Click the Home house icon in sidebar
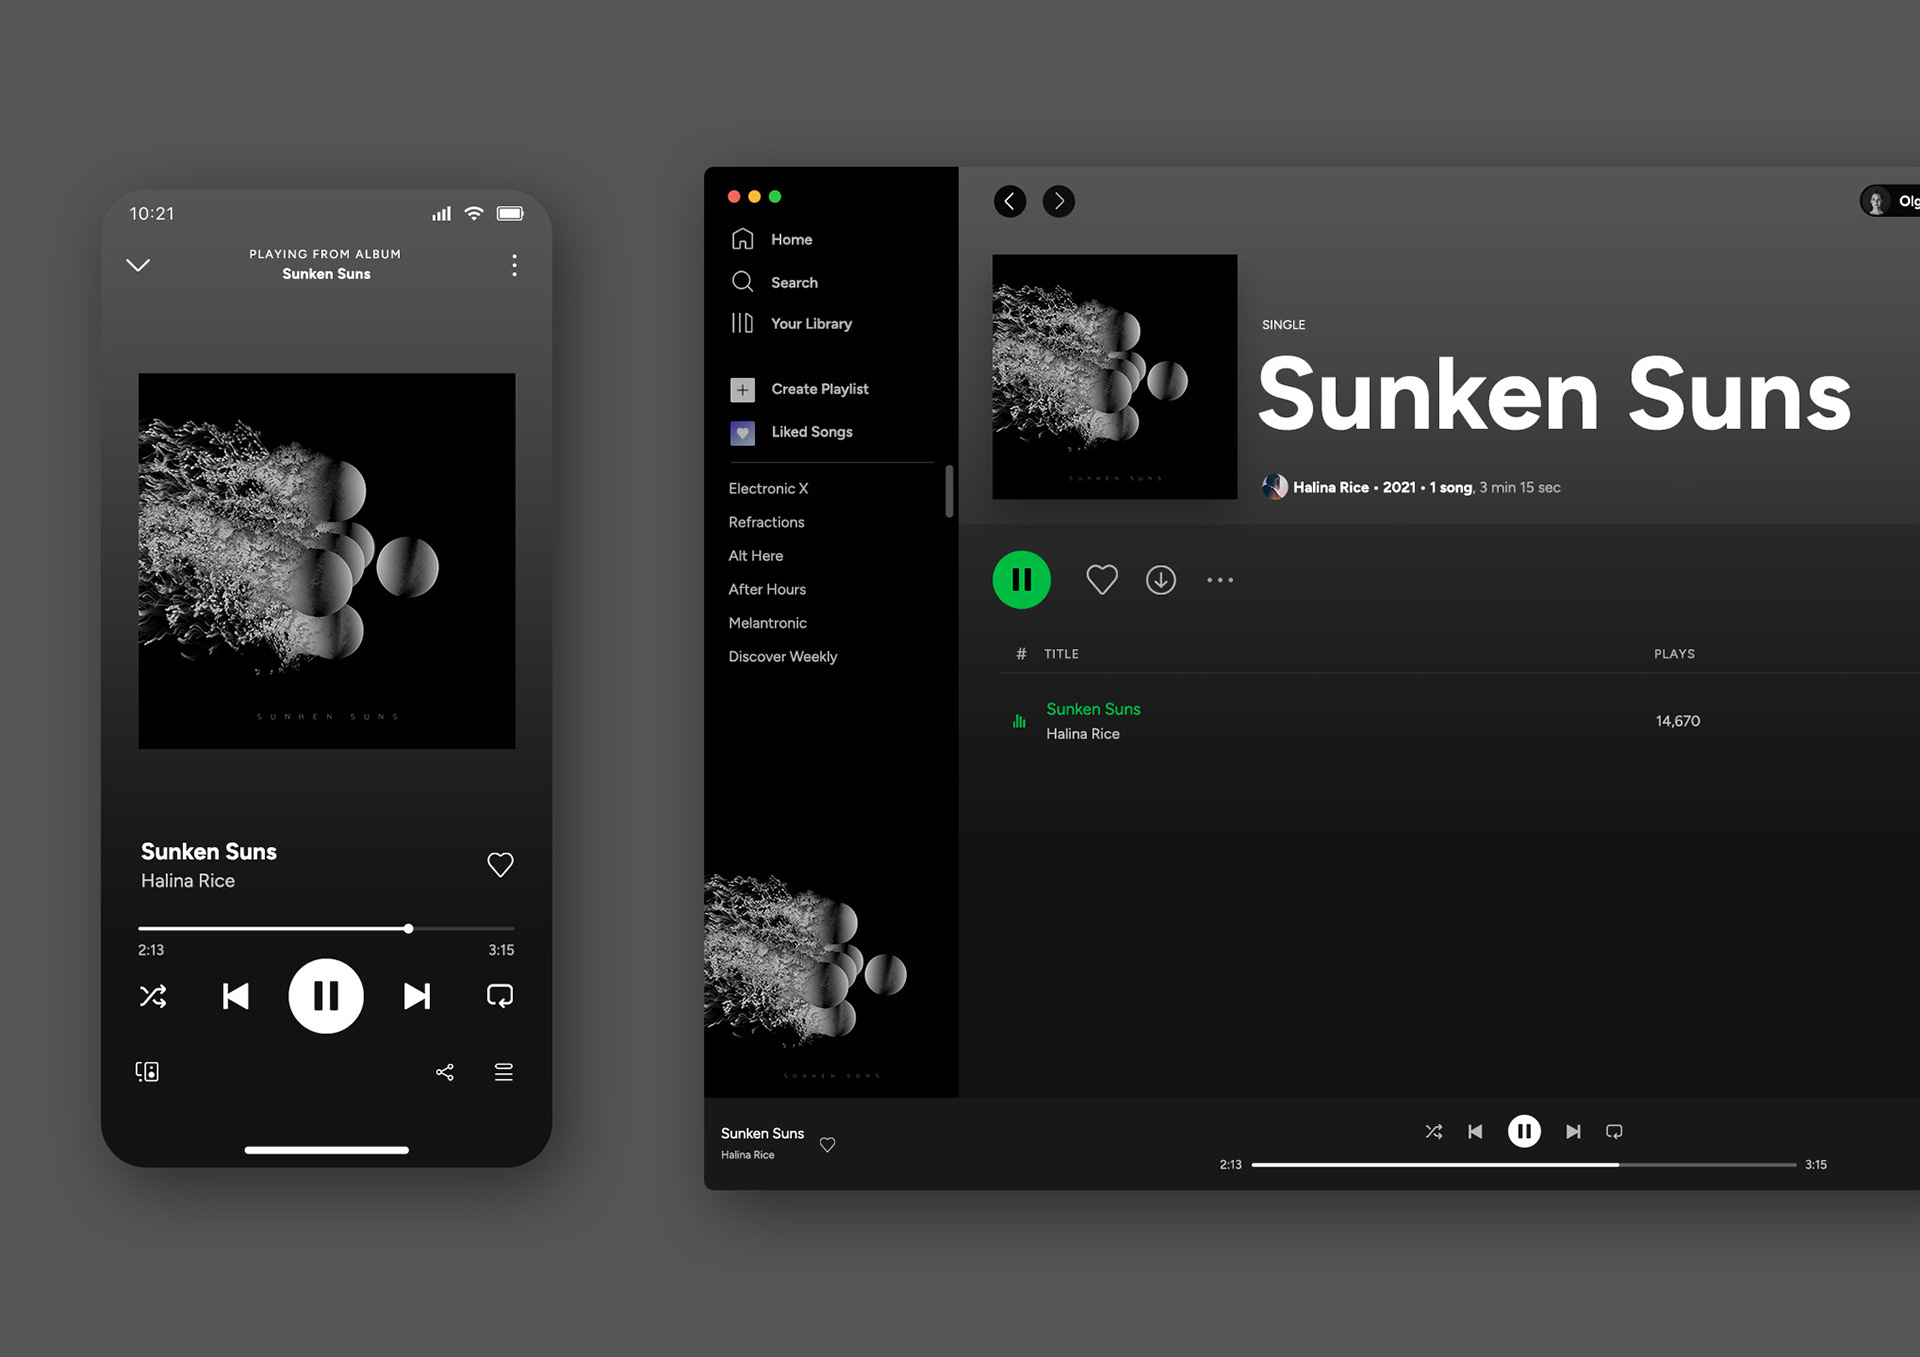The height and width of the screenshot is (1357, 1920). pyautogui.click(x=742, y=239)
